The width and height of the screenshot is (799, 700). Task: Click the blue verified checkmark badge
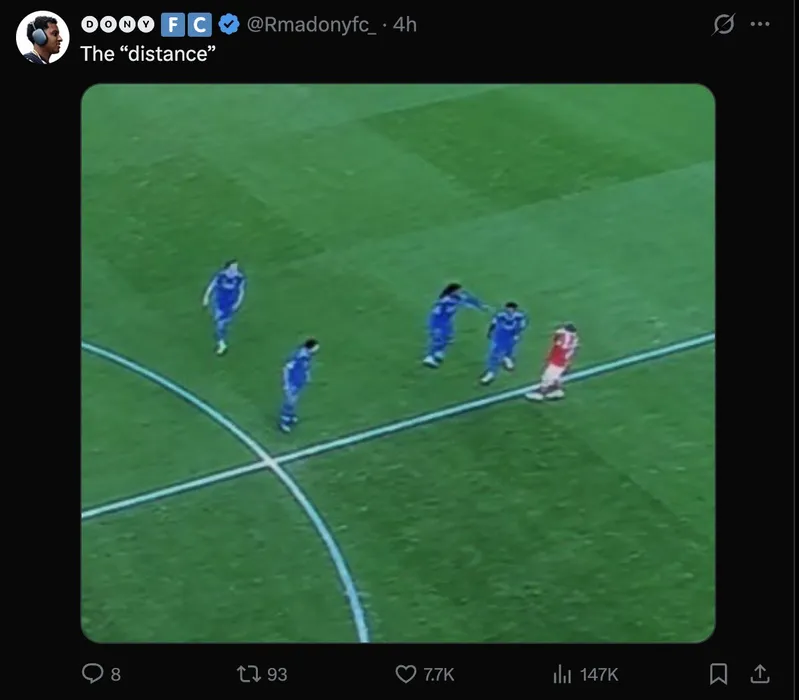[x=227, y=25]
